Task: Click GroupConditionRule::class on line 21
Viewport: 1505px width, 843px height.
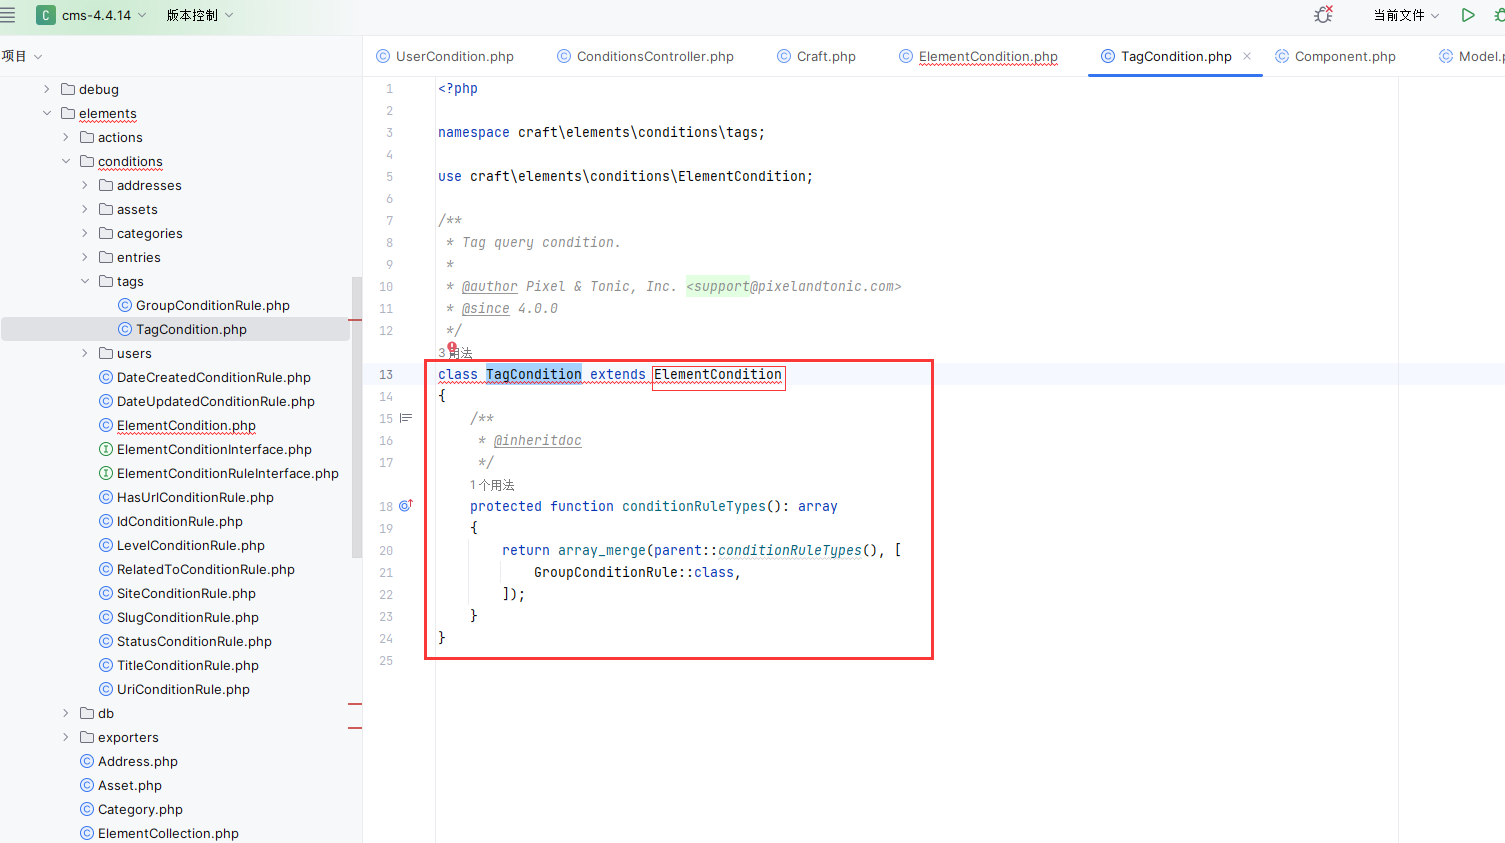Action: (x=634, y=573)
